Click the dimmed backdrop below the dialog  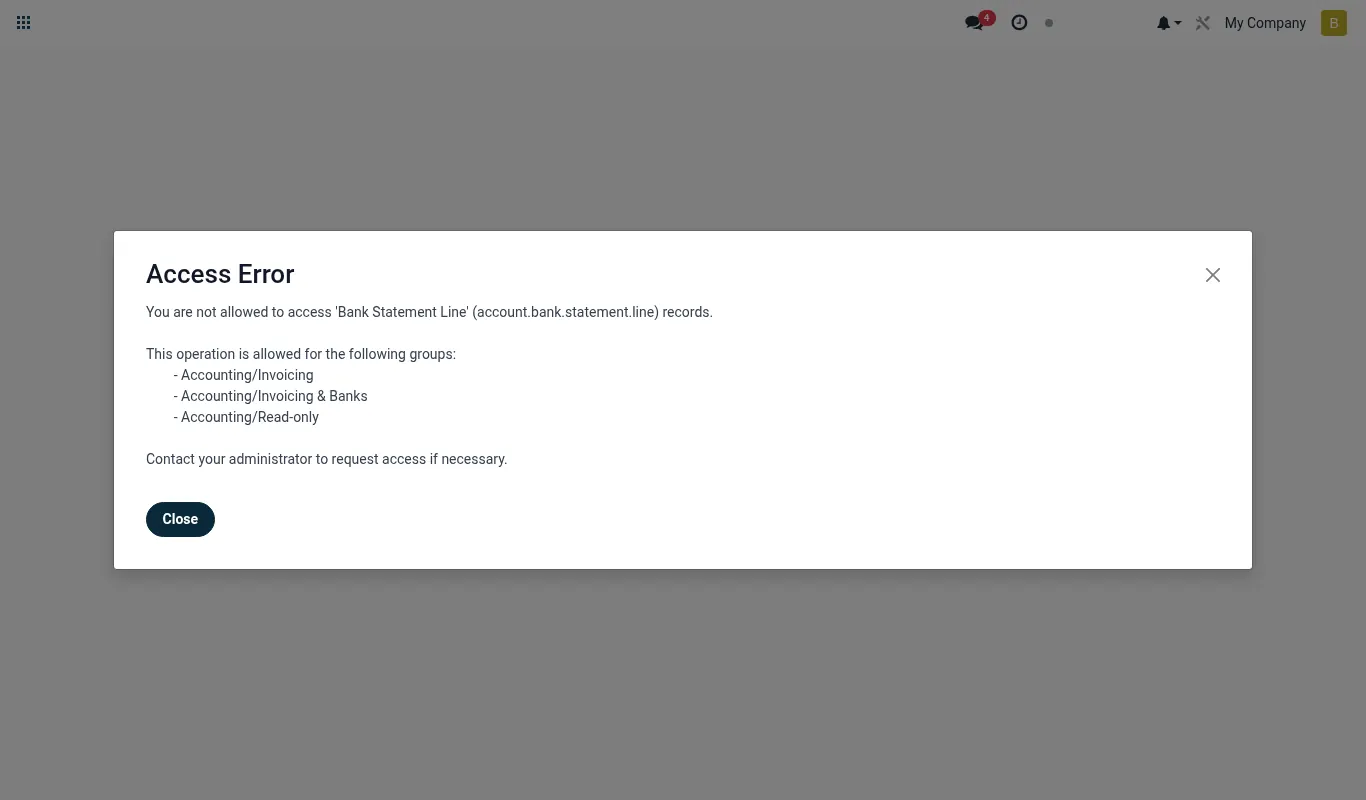(x=683, y=685)
